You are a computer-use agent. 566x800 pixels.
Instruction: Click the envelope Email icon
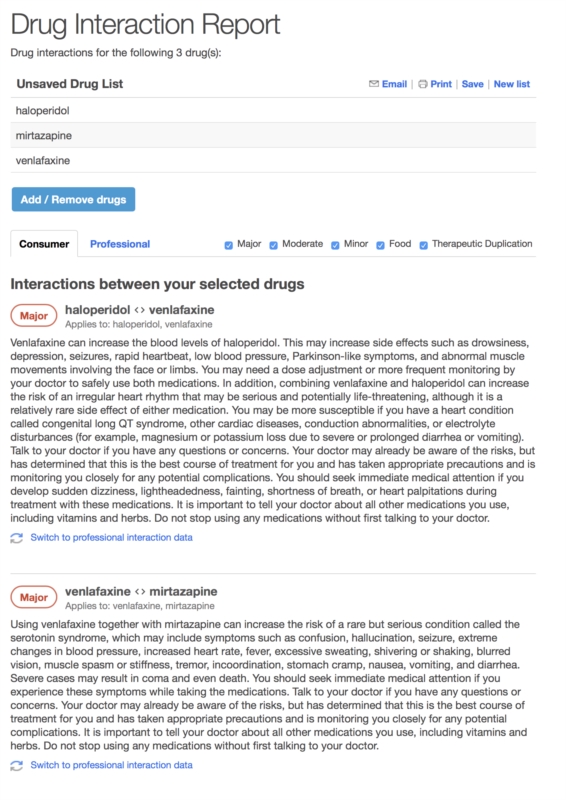point(374,84)
